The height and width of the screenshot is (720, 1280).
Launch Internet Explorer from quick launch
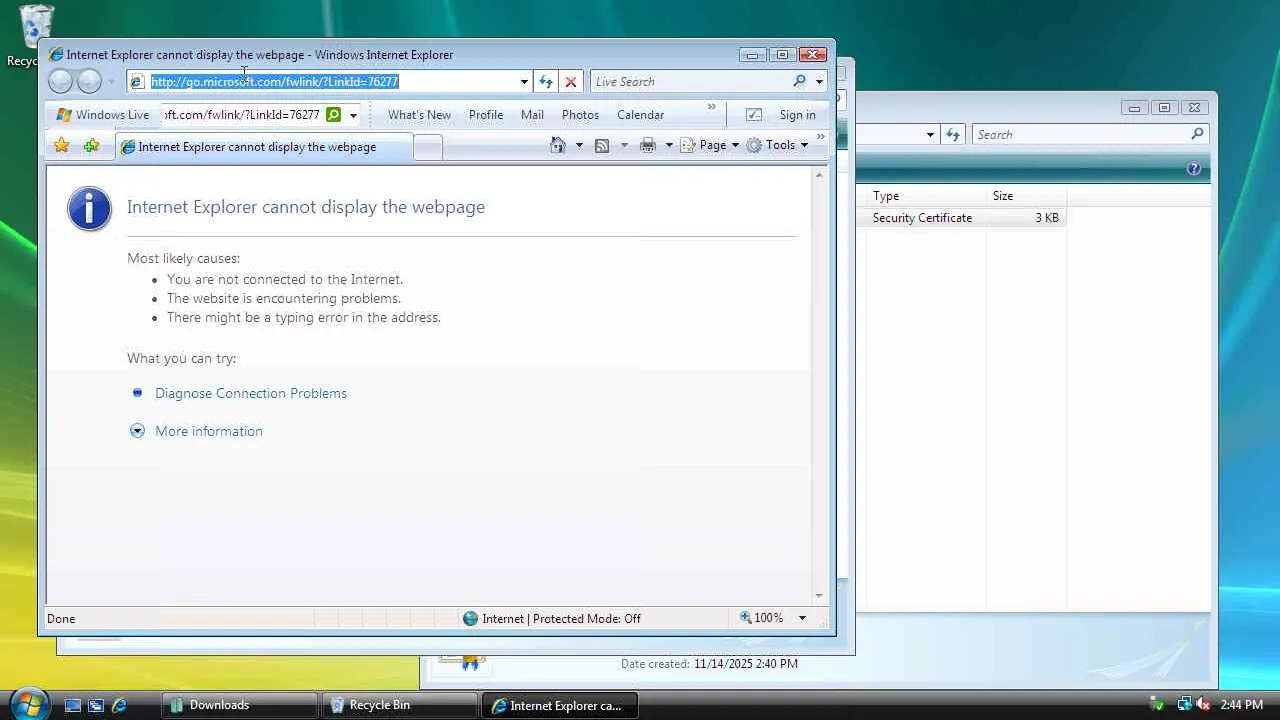coord(119,705)
